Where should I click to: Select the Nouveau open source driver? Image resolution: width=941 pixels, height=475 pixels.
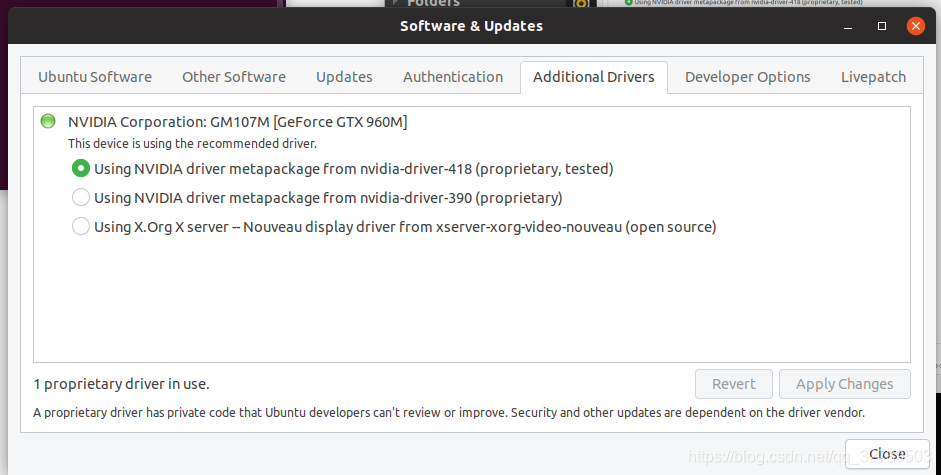click(81, 226)
